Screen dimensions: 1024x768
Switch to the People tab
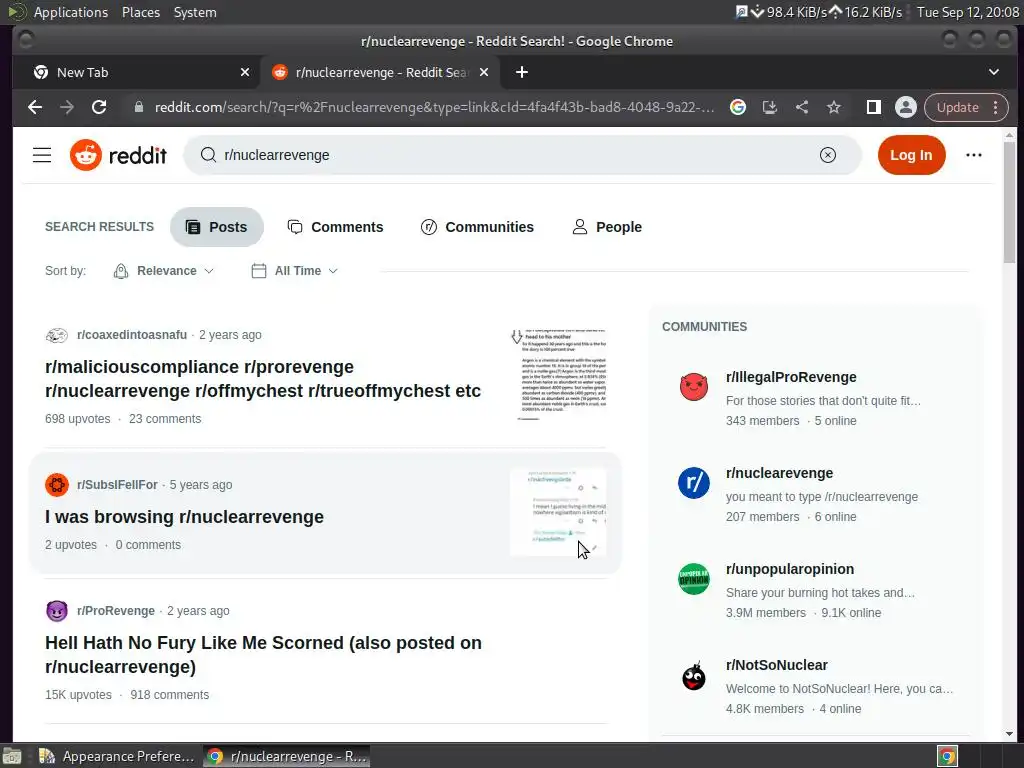(x=607, y=227)
